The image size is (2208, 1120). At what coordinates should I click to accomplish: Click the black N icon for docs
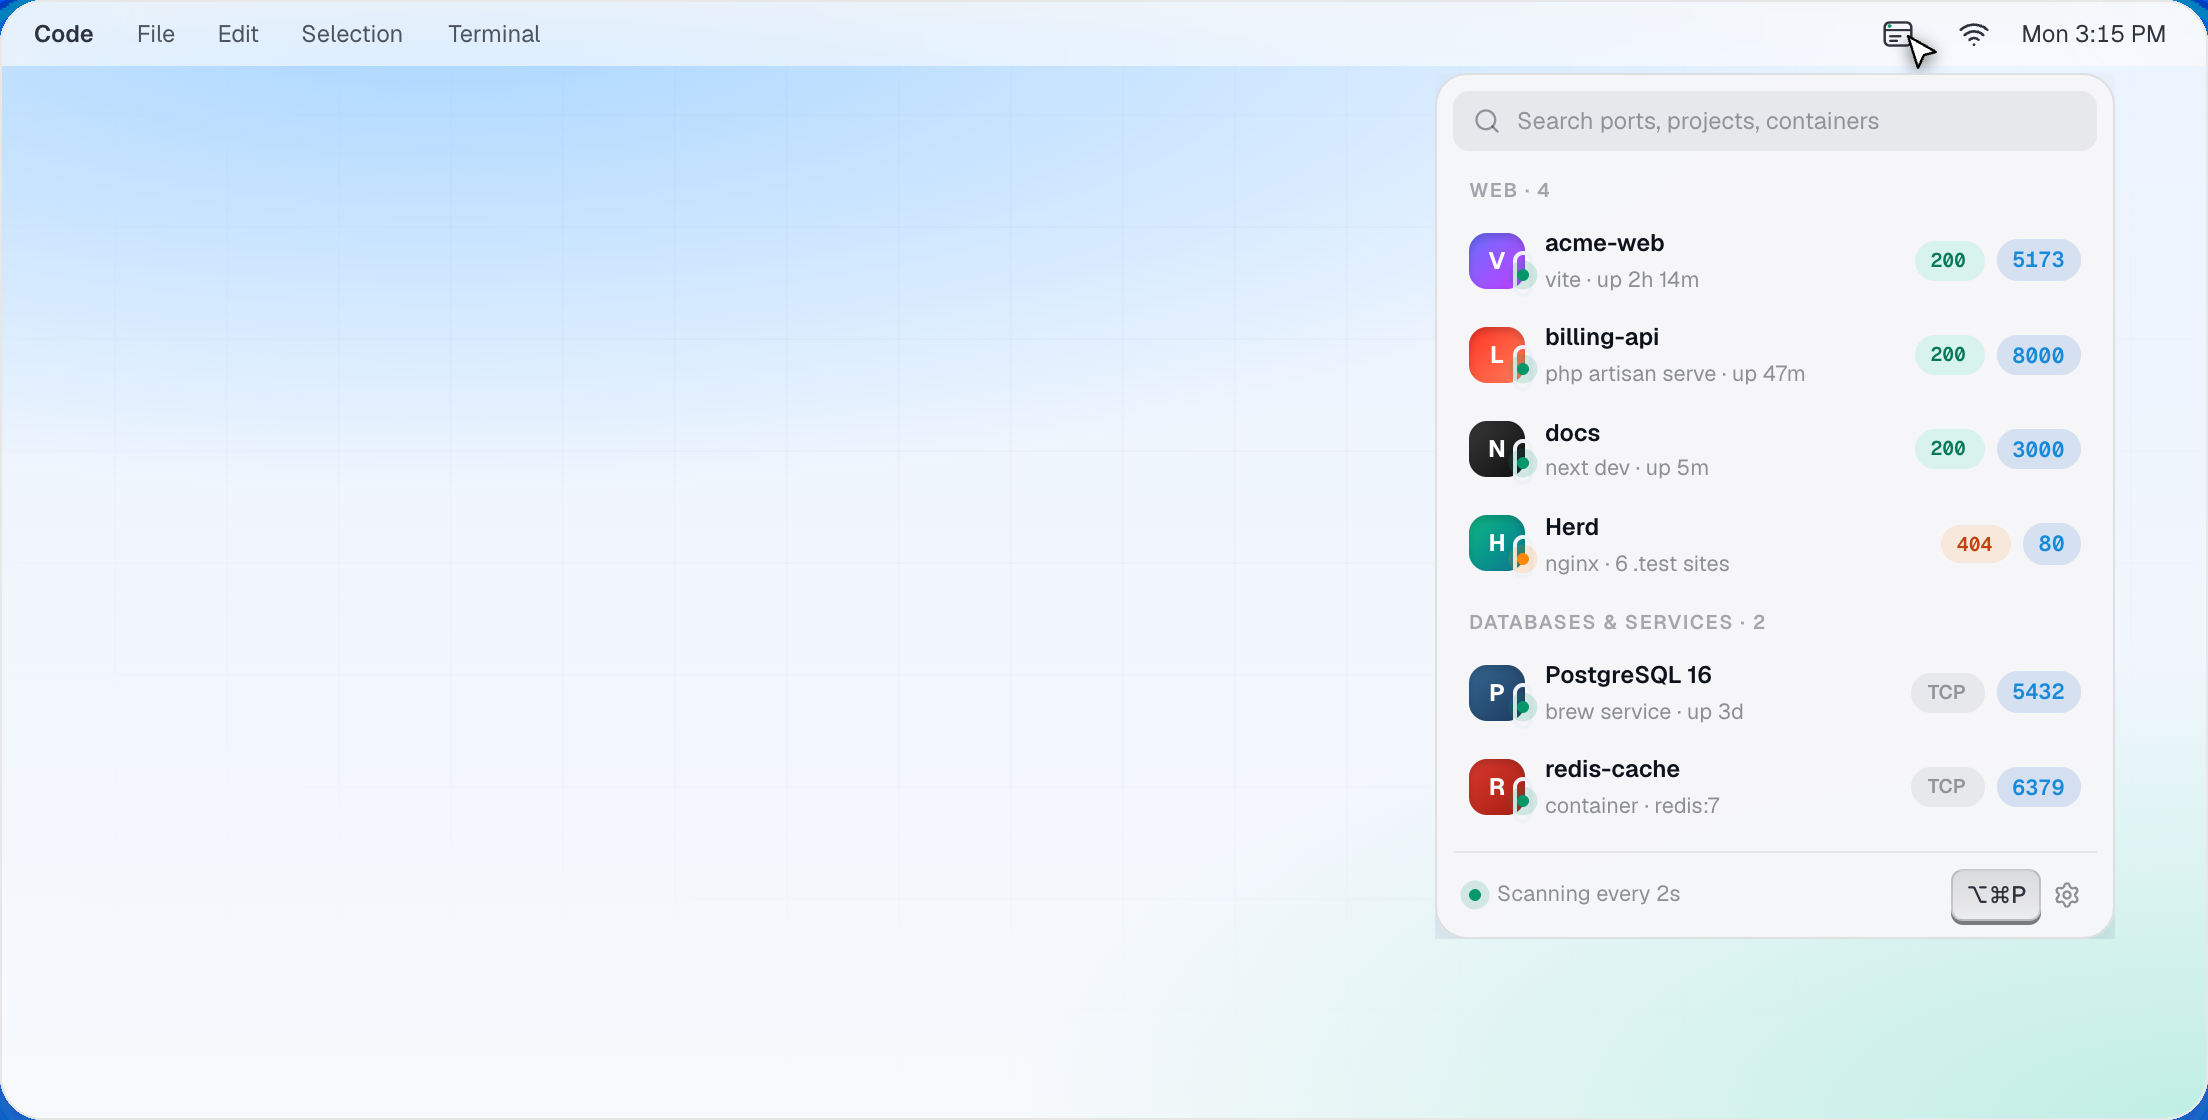[x=1496, y=449]
